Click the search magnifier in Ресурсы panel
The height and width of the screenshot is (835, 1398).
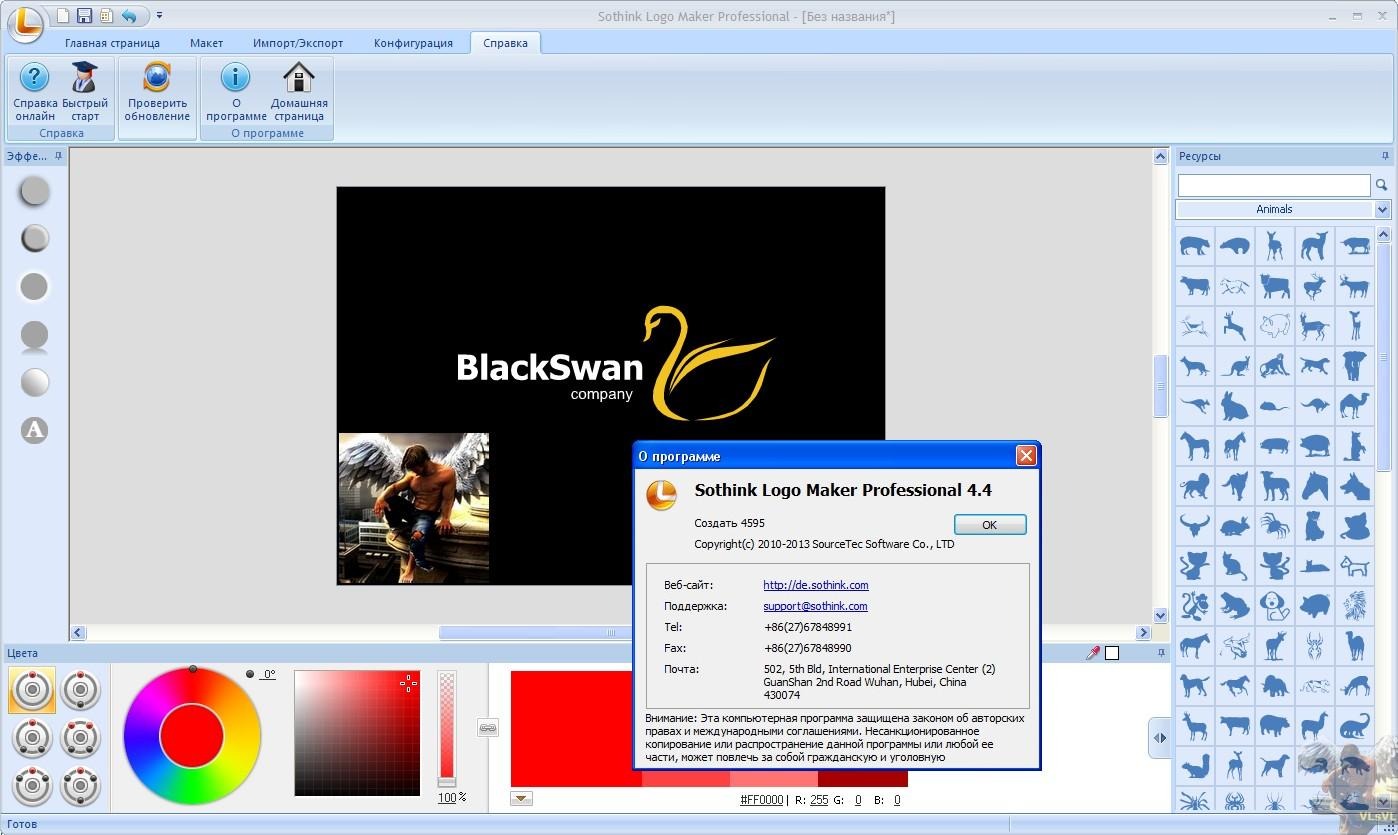tap(1382, 185)
